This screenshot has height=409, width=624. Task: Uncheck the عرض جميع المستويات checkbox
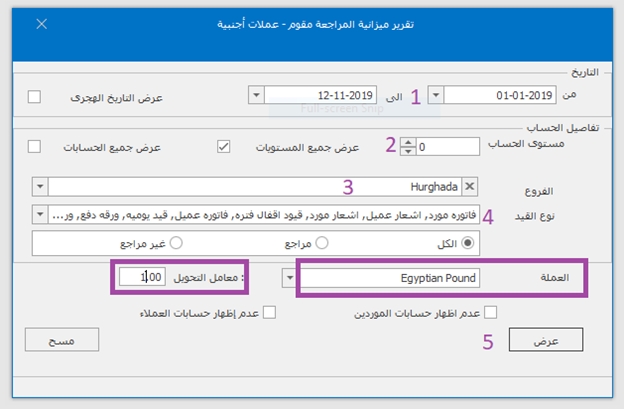[x=223, y=146]
